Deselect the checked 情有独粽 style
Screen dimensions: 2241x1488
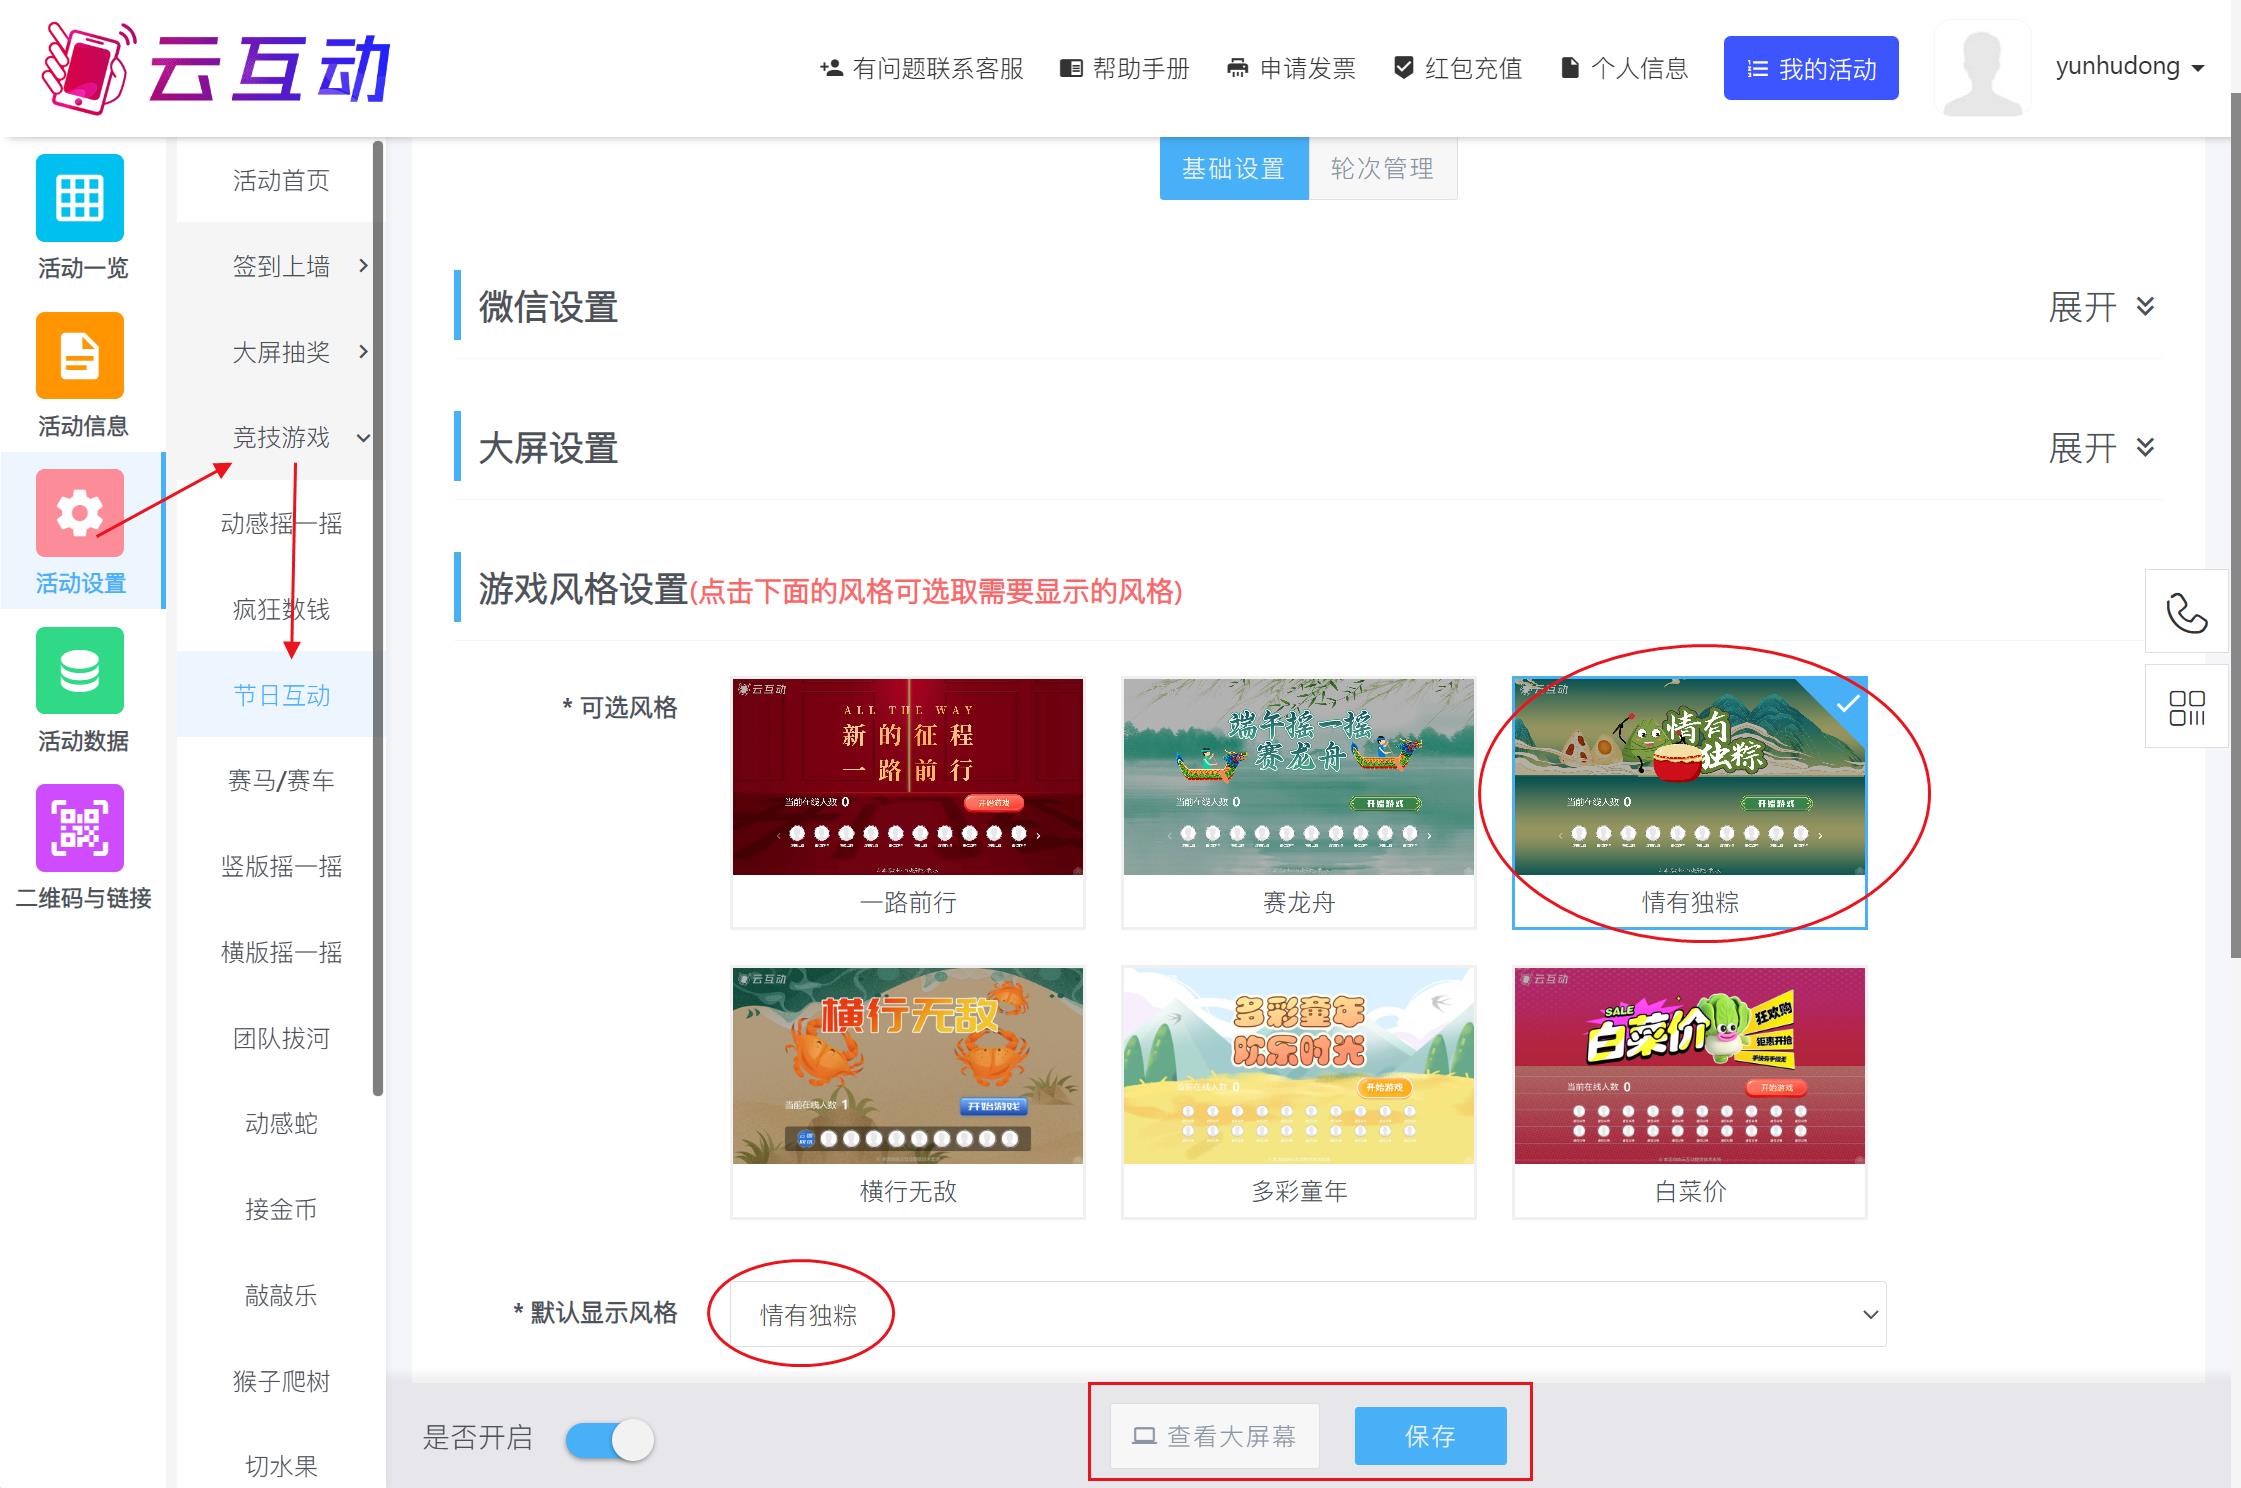tap(1689, 777)
